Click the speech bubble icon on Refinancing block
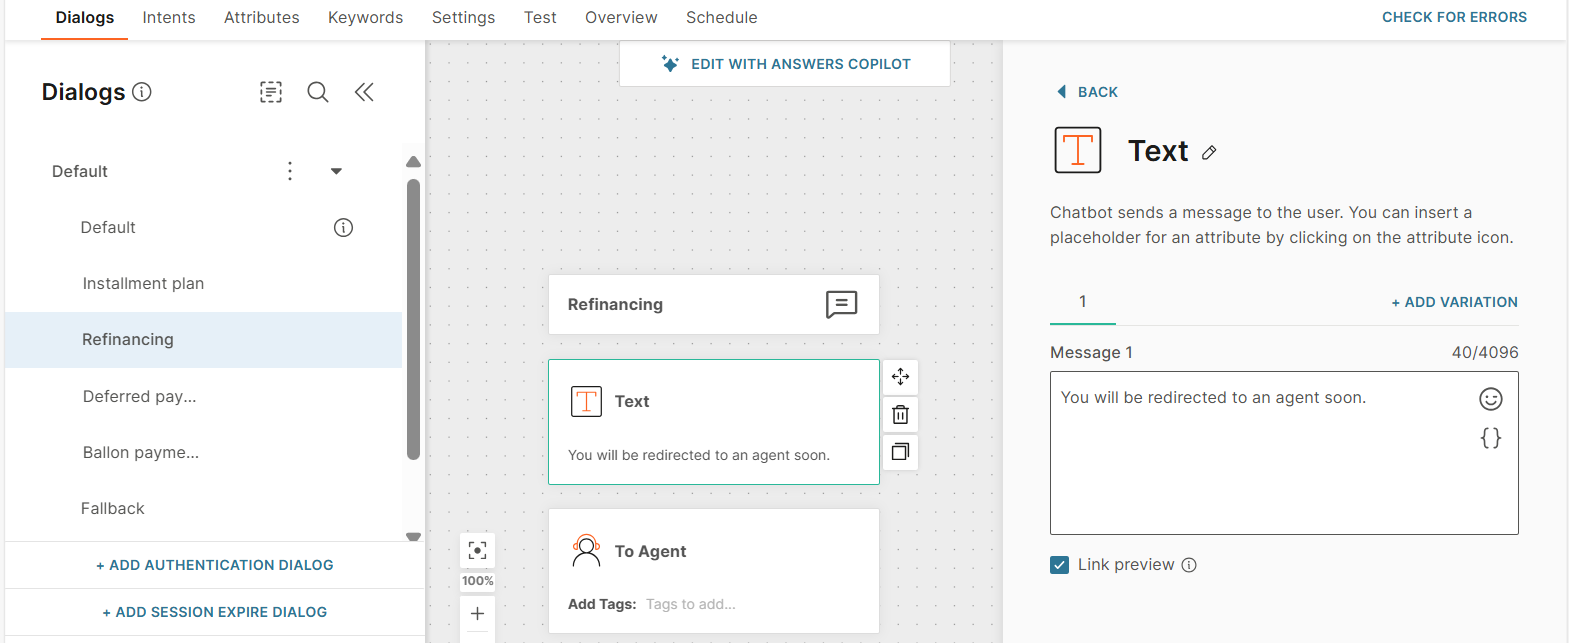Image resolution: width=1569 pixels, height=643 pixels. tap(842, 304)
